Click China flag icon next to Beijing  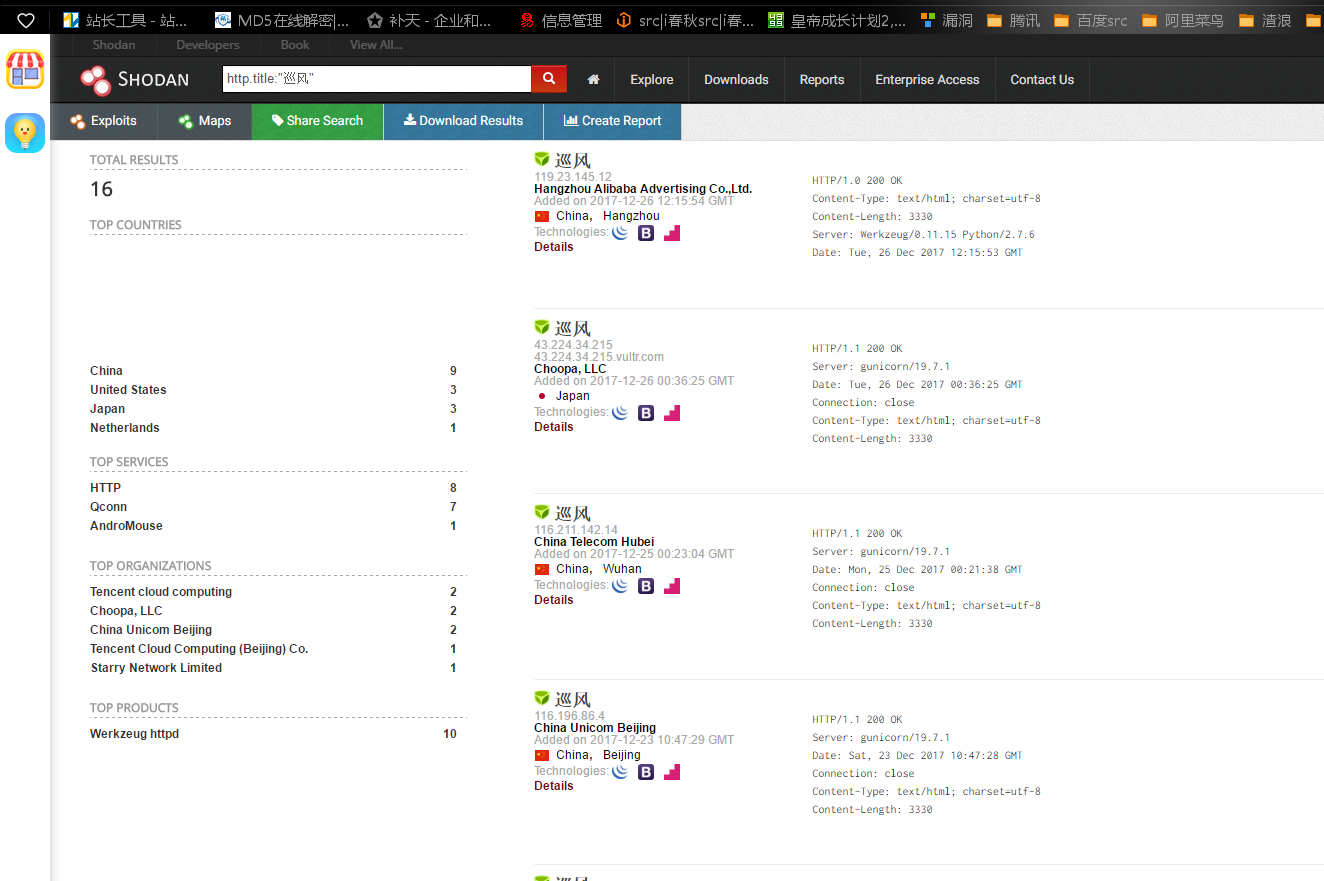(x=542, y=755)
